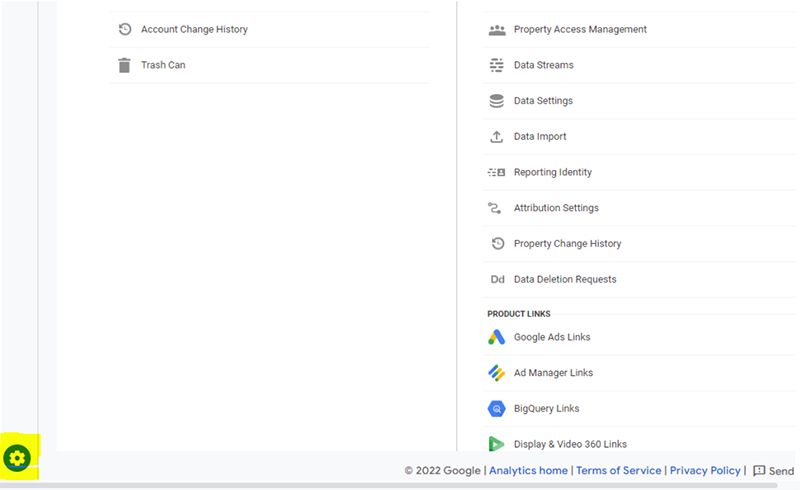Click the BigQuery hexagon icon

pyautogui.click(x=496, y=408)
